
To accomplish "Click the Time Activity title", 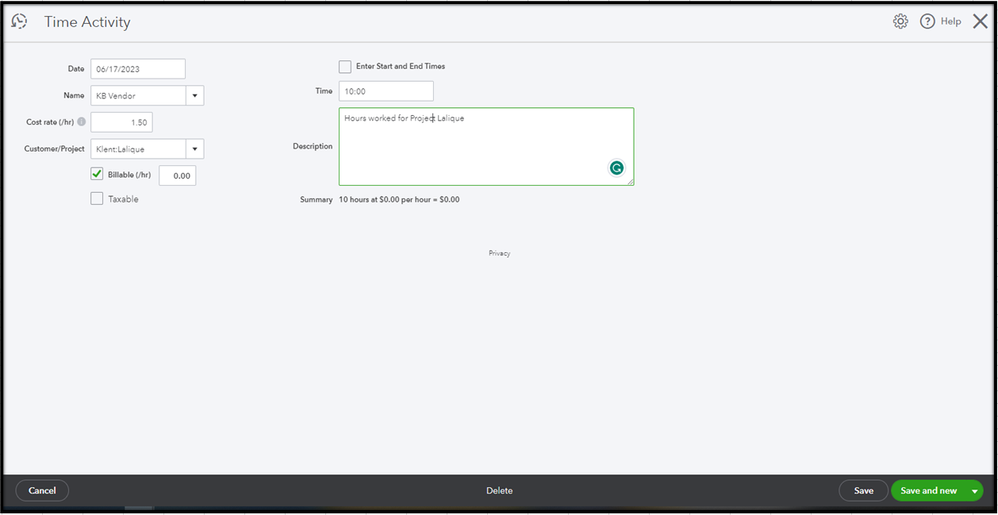I will point(87,22).
